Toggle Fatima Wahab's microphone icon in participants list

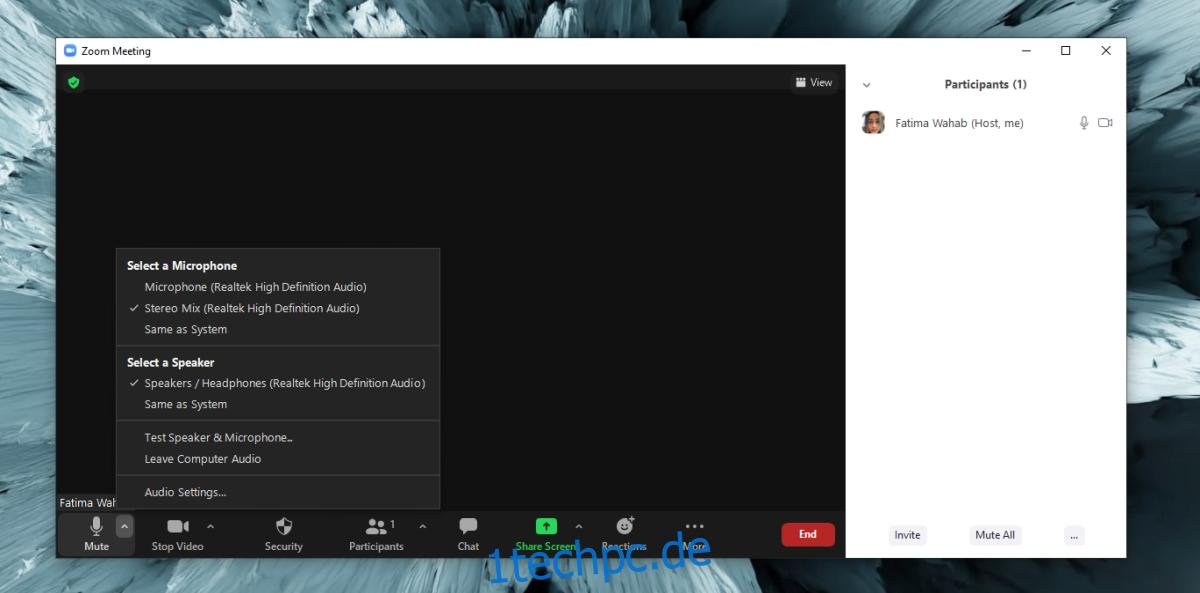1083,123
